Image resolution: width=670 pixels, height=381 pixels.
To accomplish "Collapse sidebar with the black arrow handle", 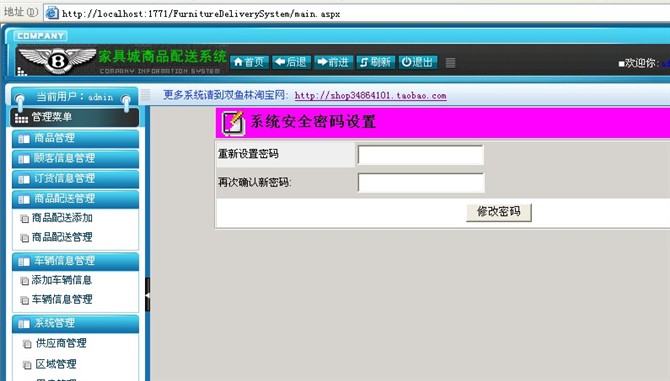I will coord(147,294).
